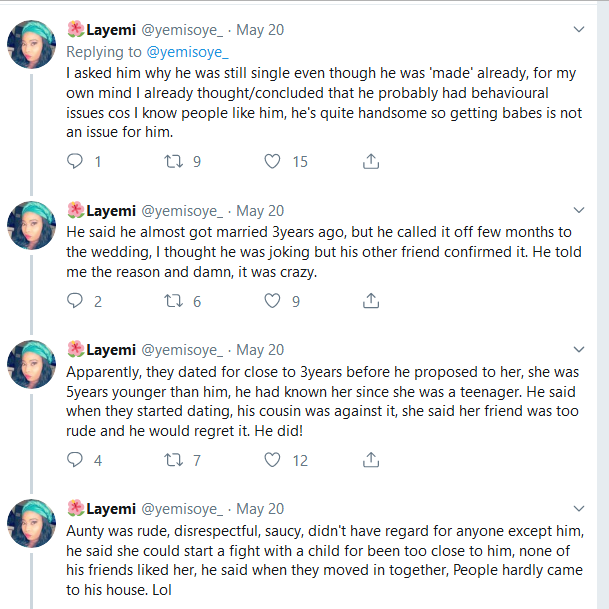The width and height of the screenshot is (609, 609).
Task: Open May 20 timestamp on second tweet
Action: [260, 210]
